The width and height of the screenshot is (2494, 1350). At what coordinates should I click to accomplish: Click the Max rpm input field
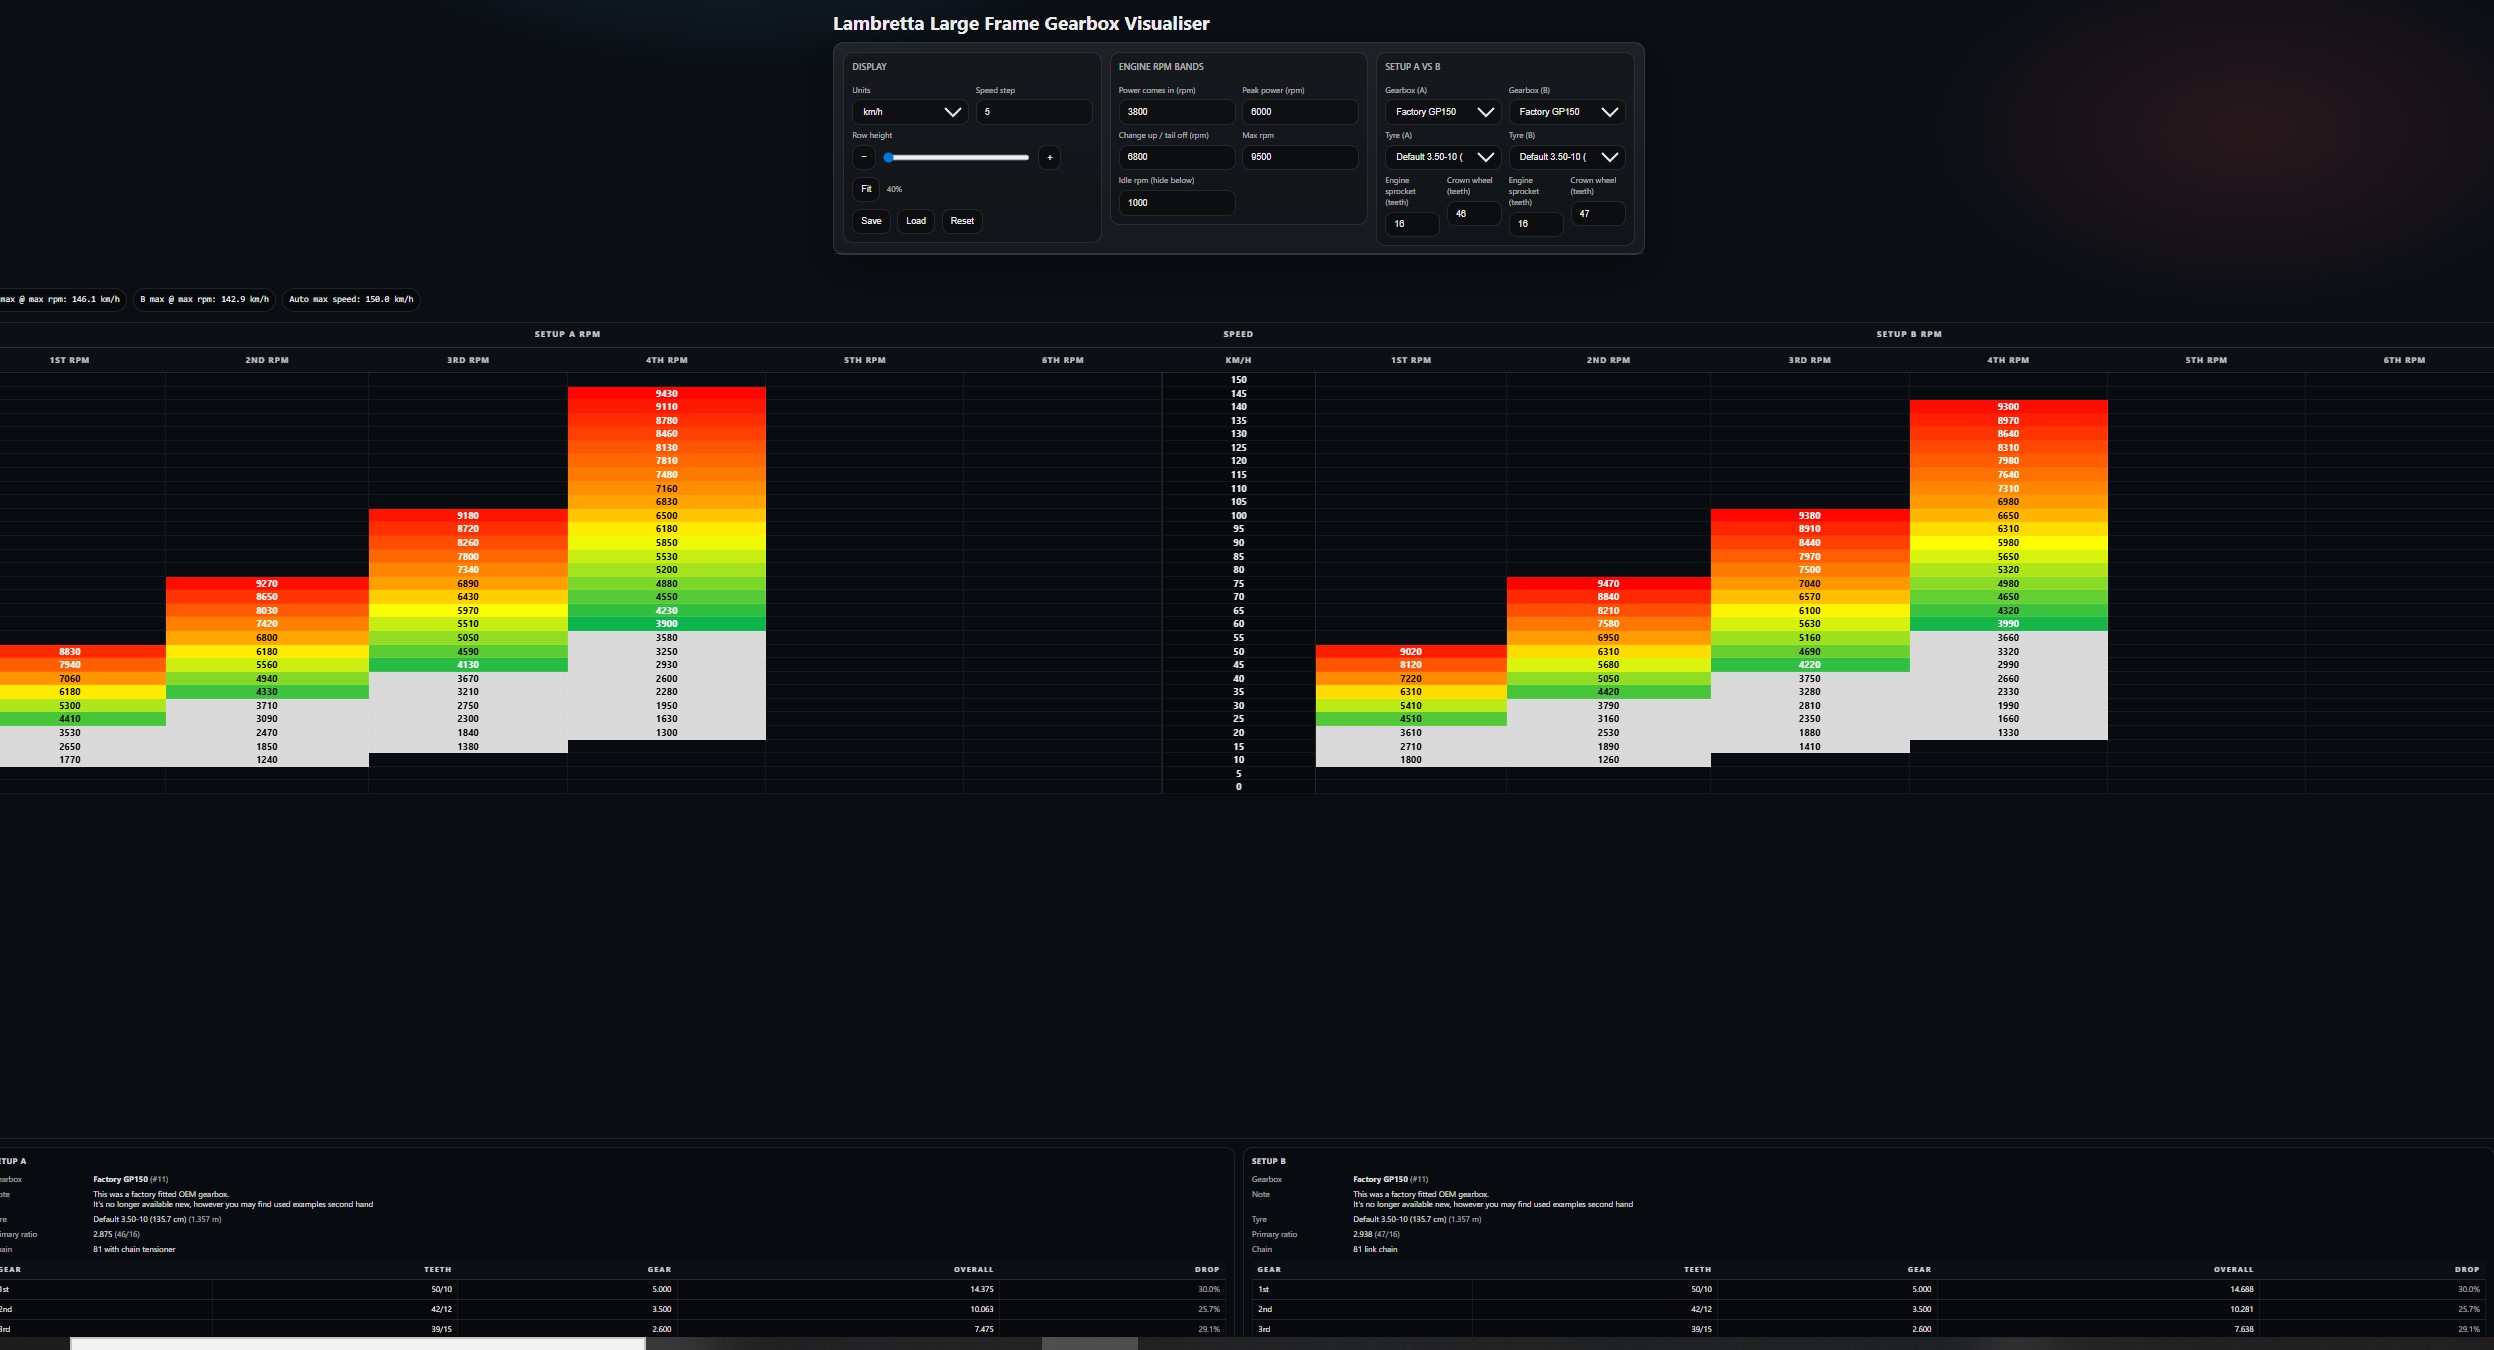[x=1299, y=157]
